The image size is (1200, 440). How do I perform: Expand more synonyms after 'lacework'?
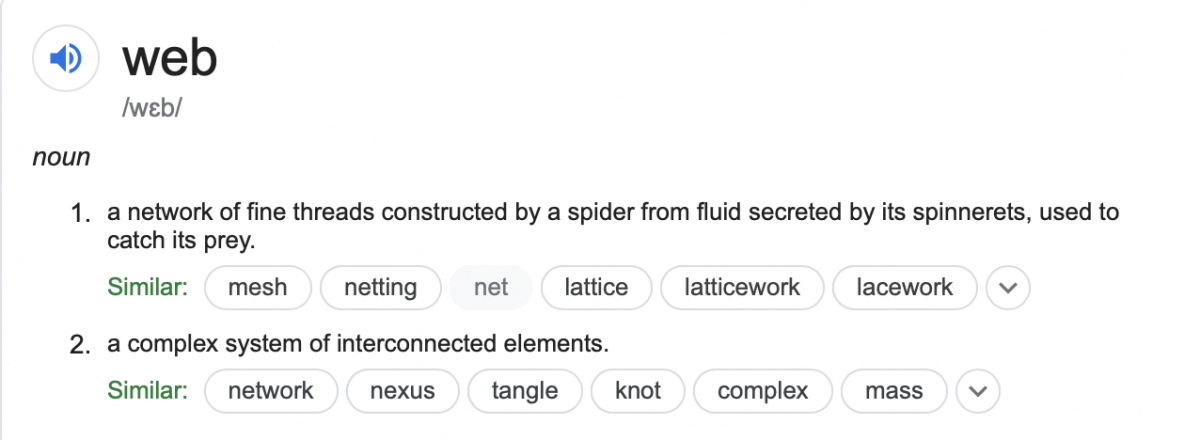[x=1008, y=289]
